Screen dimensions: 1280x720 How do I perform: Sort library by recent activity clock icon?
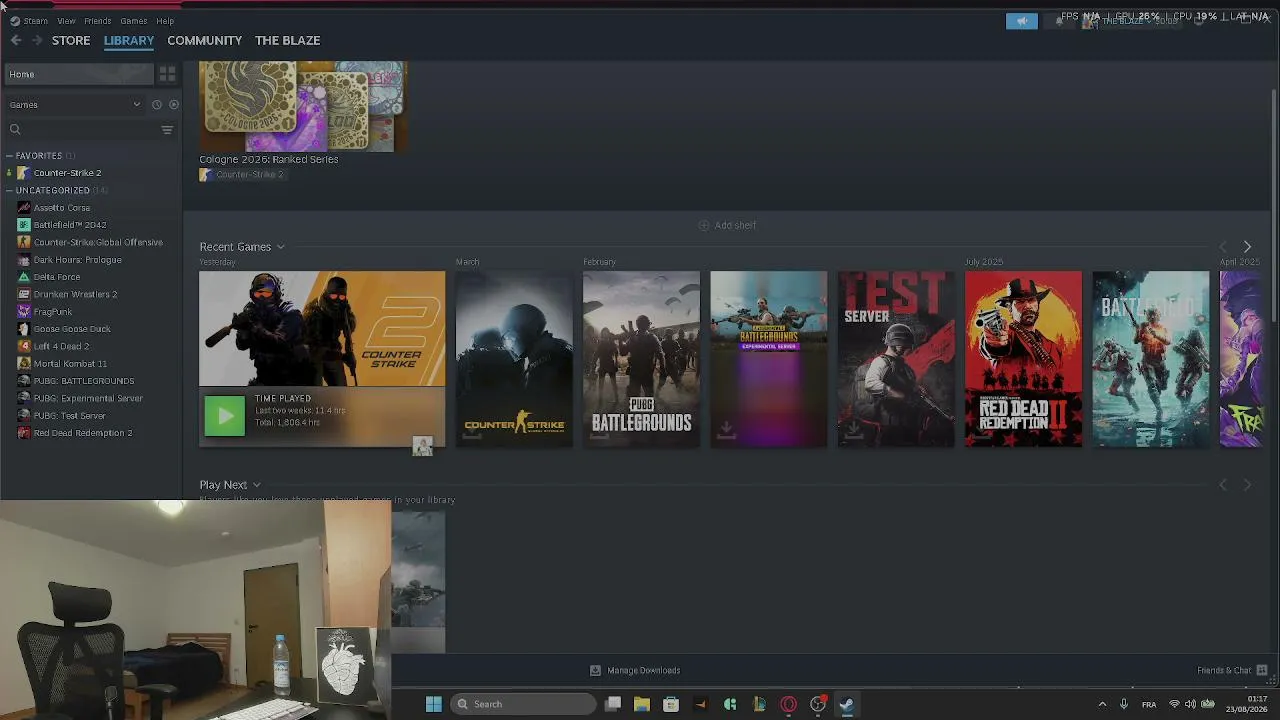[157, 105]
